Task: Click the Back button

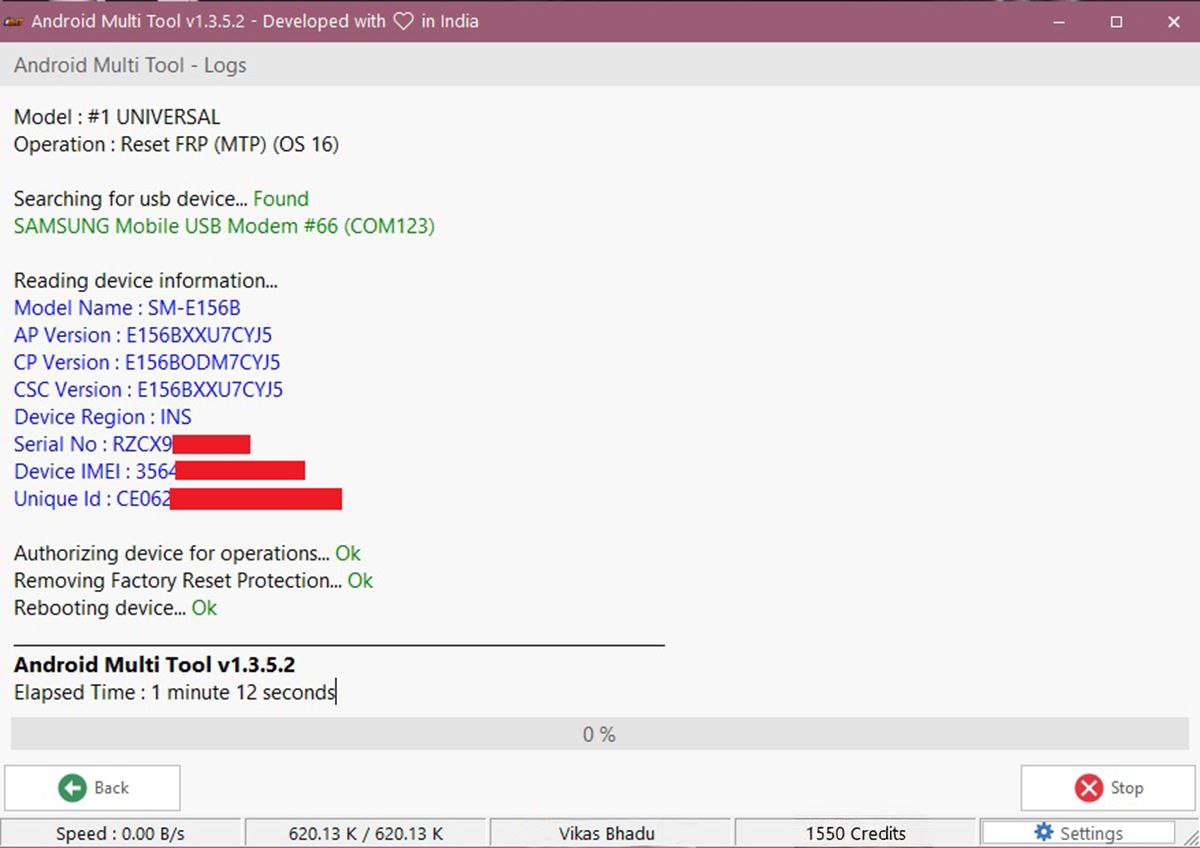Action: [x=92, y=788]
